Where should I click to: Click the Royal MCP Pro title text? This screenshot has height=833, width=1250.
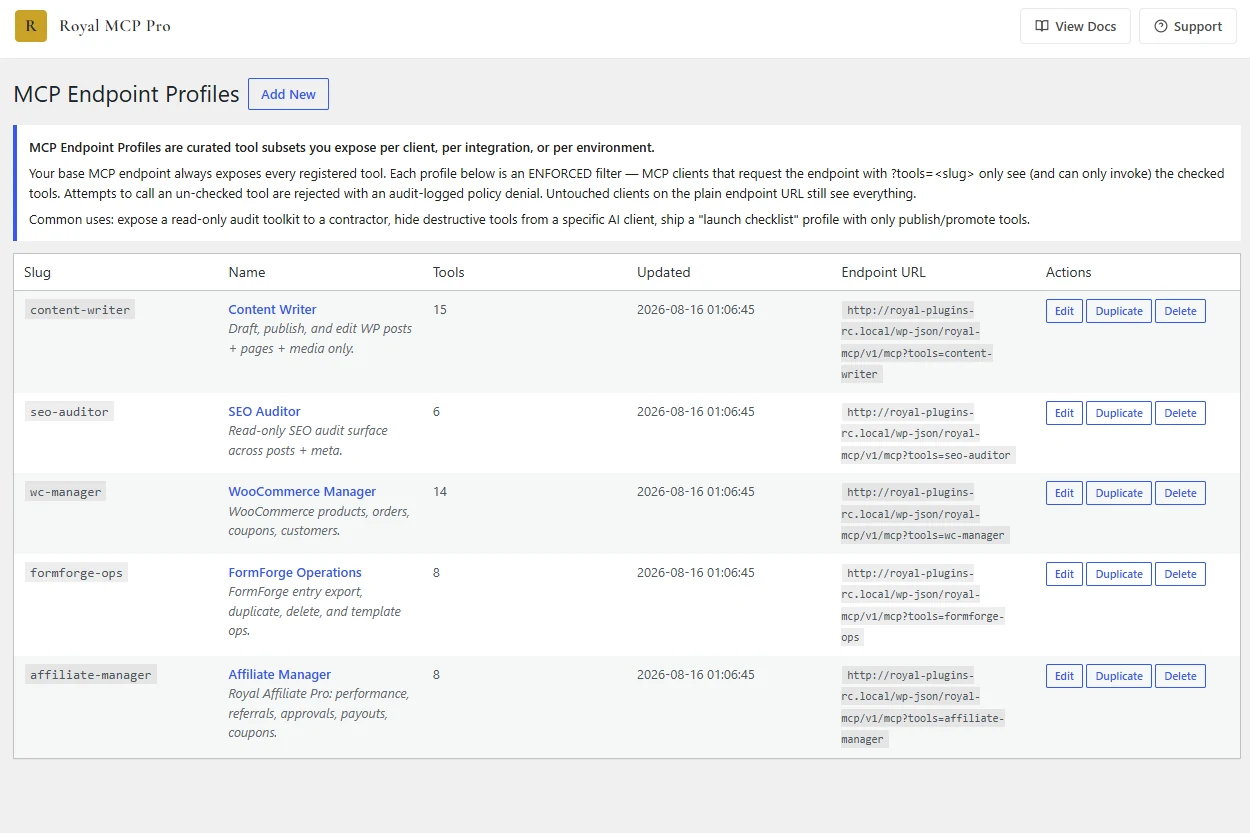click(x=115, y=26)
